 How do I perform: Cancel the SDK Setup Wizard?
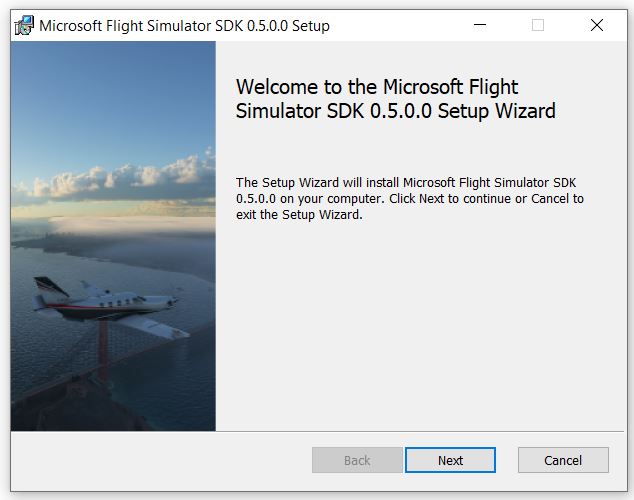[x=563, y=460]
